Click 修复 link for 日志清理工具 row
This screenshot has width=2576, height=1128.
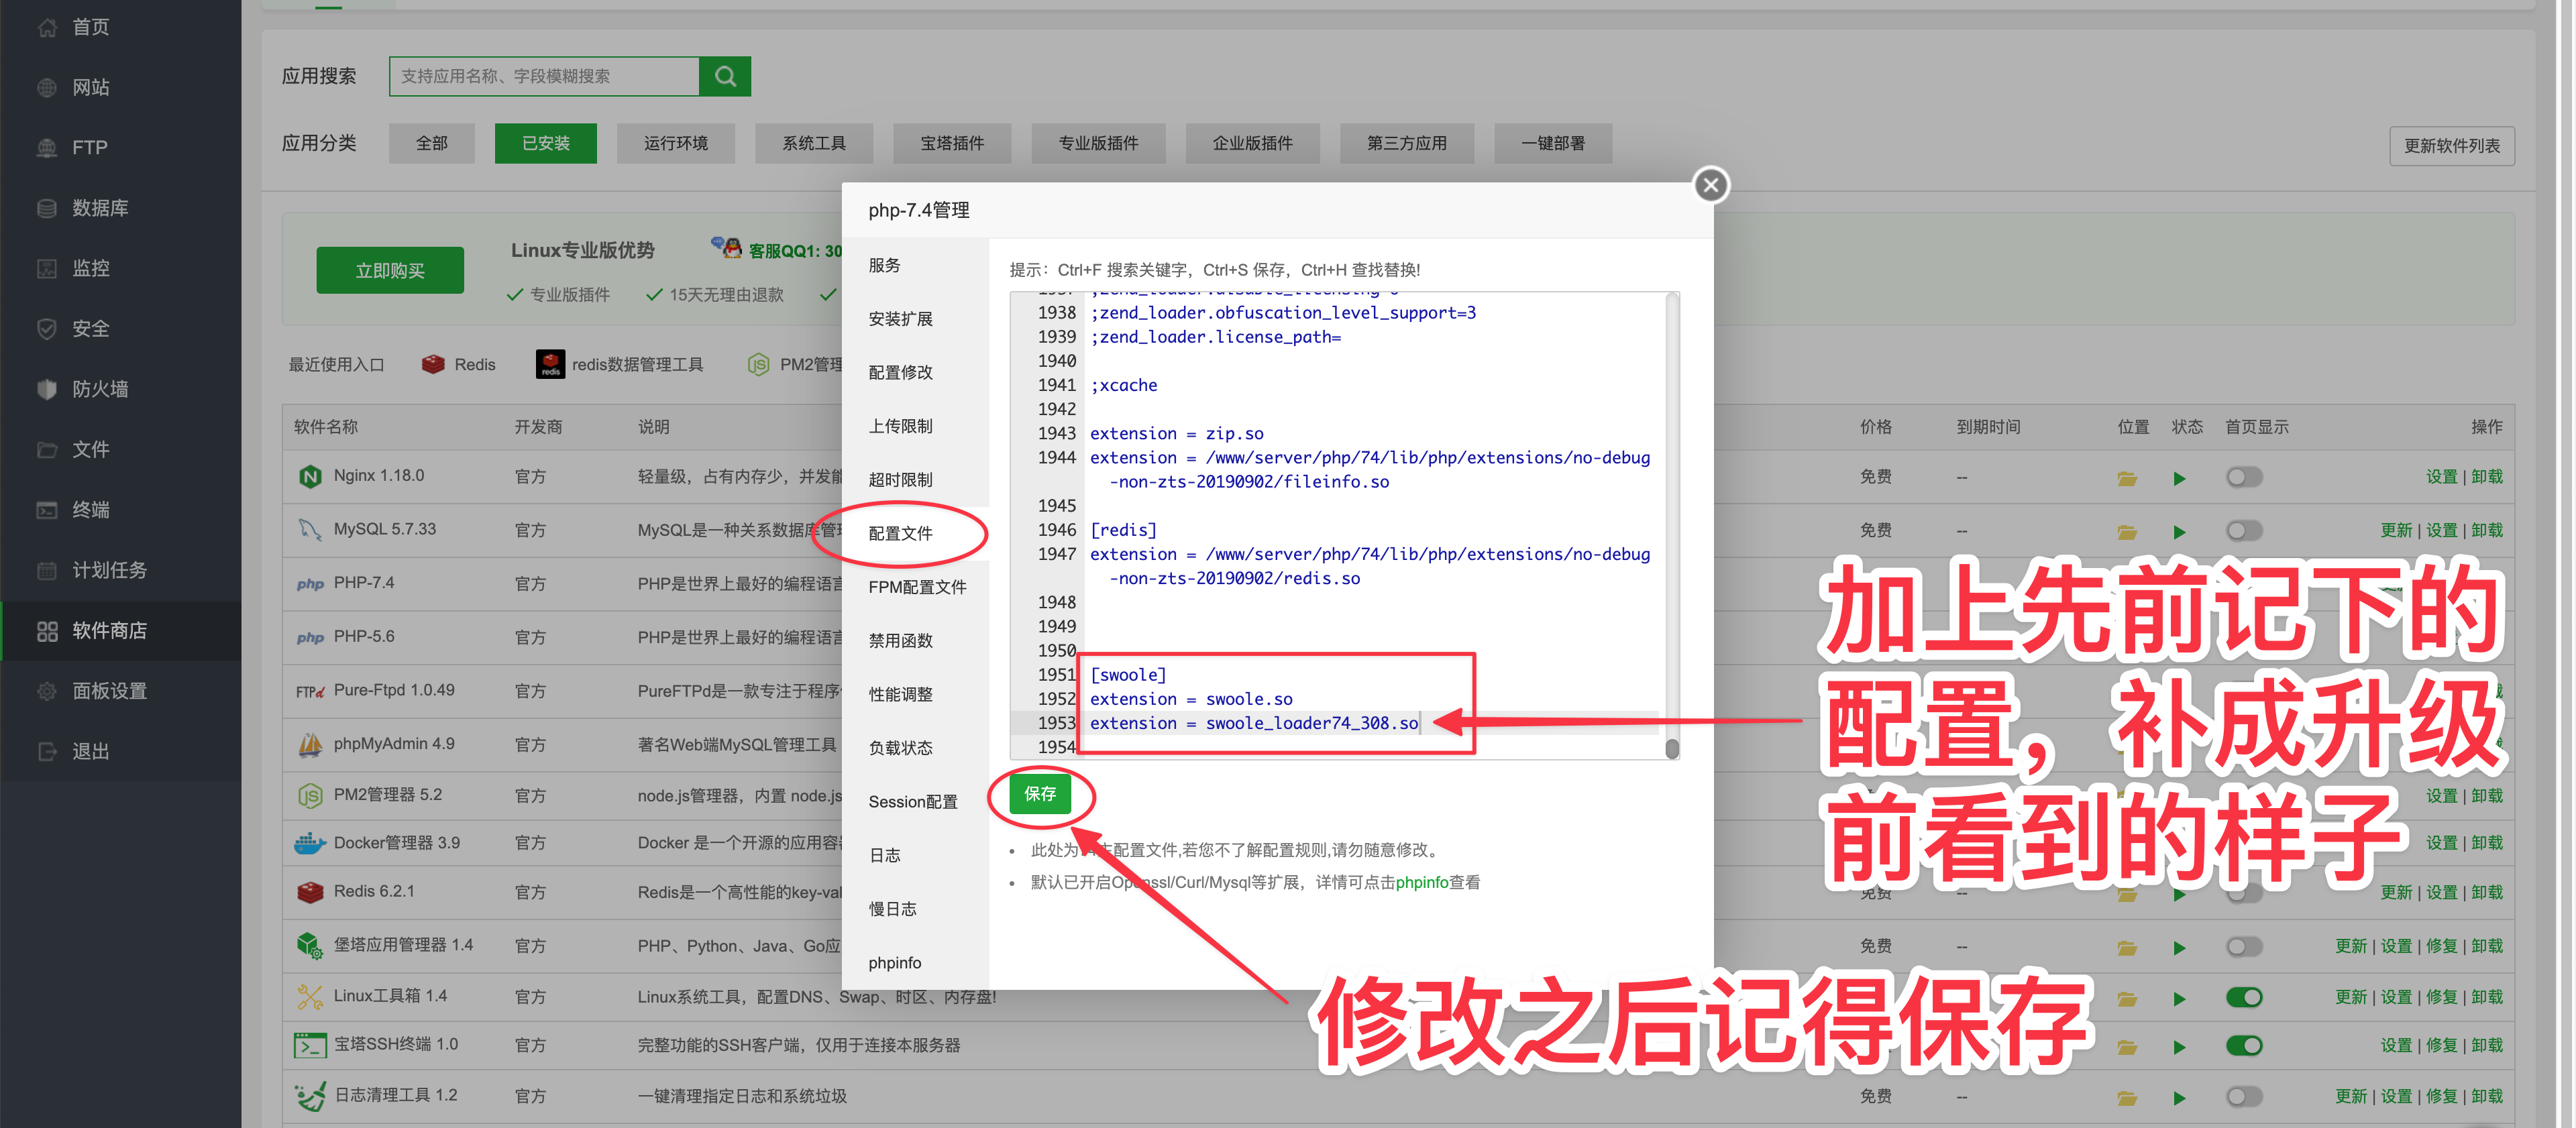2441,1096
